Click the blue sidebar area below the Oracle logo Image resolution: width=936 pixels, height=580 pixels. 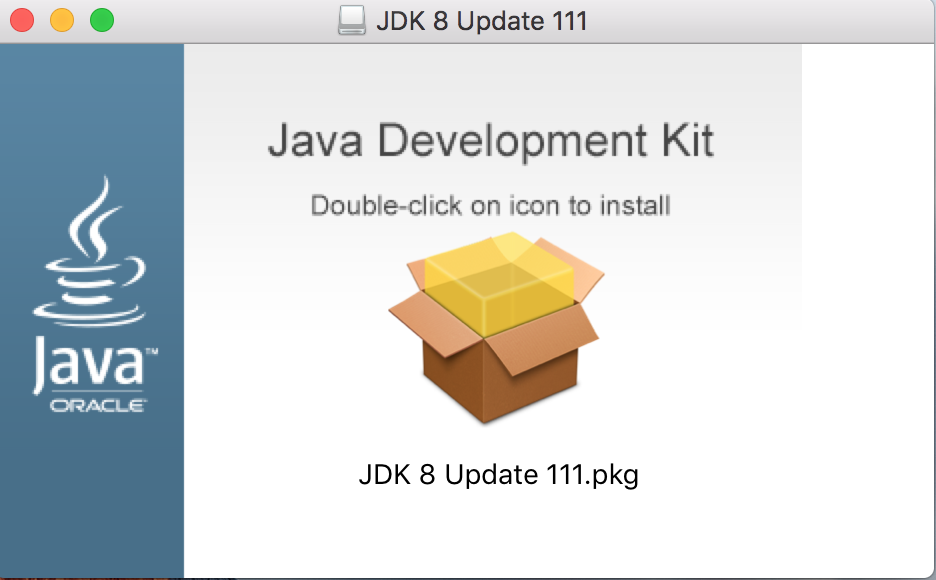coord(92,495)
